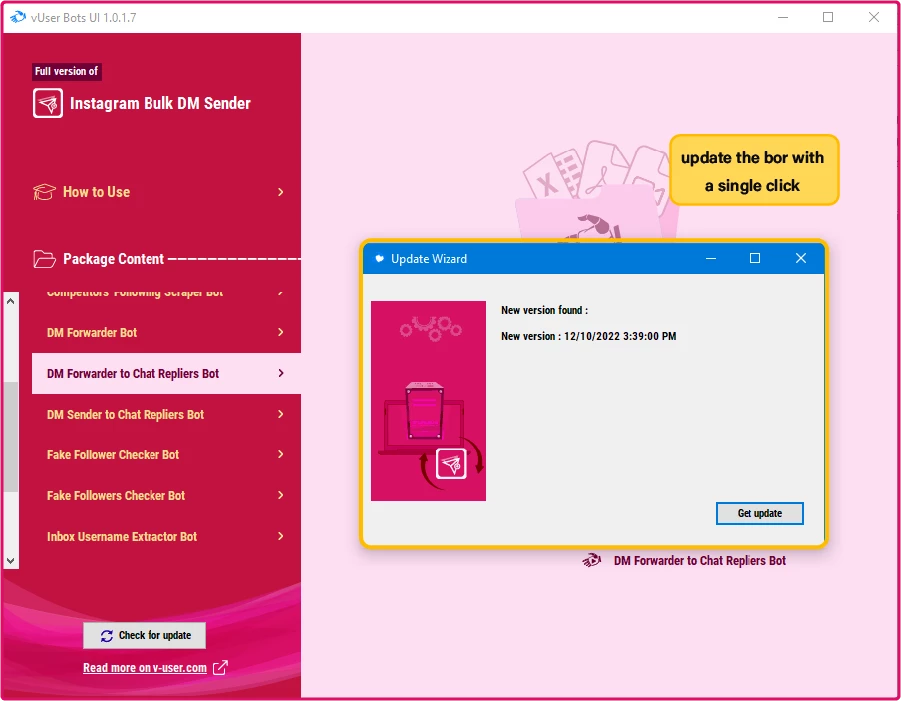Open the How to Use section
Image resolution: width=901 pixels, height=701 pixels.
tap(159, 192)
